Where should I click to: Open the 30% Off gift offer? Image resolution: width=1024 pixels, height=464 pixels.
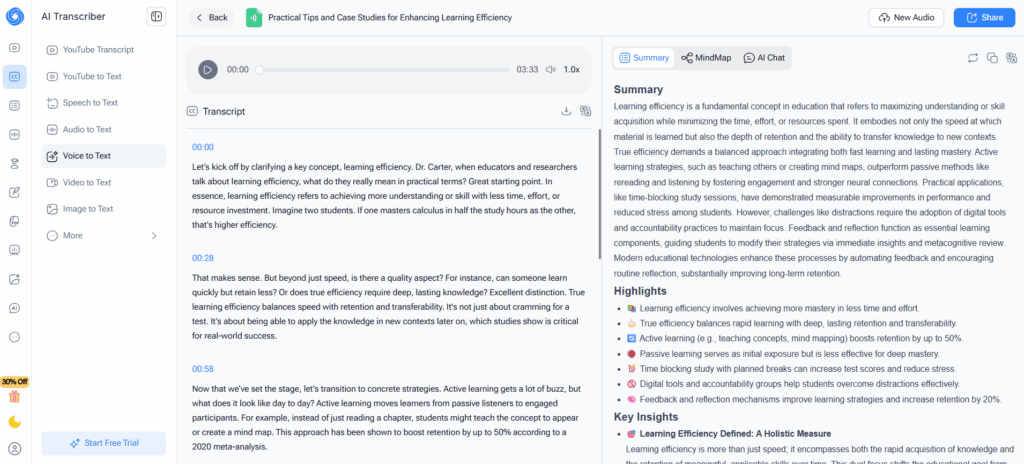(x=14, y=391)
